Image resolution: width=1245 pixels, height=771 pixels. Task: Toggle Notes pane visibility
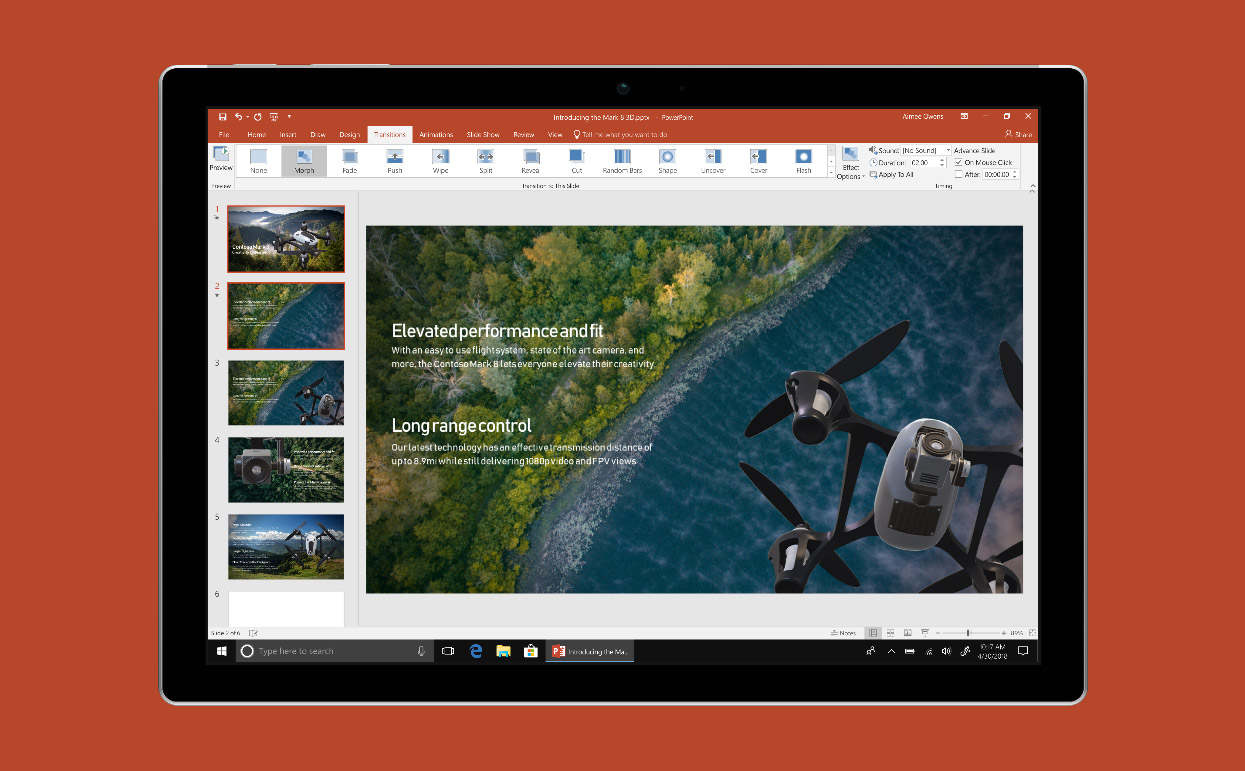click(845, 632)
